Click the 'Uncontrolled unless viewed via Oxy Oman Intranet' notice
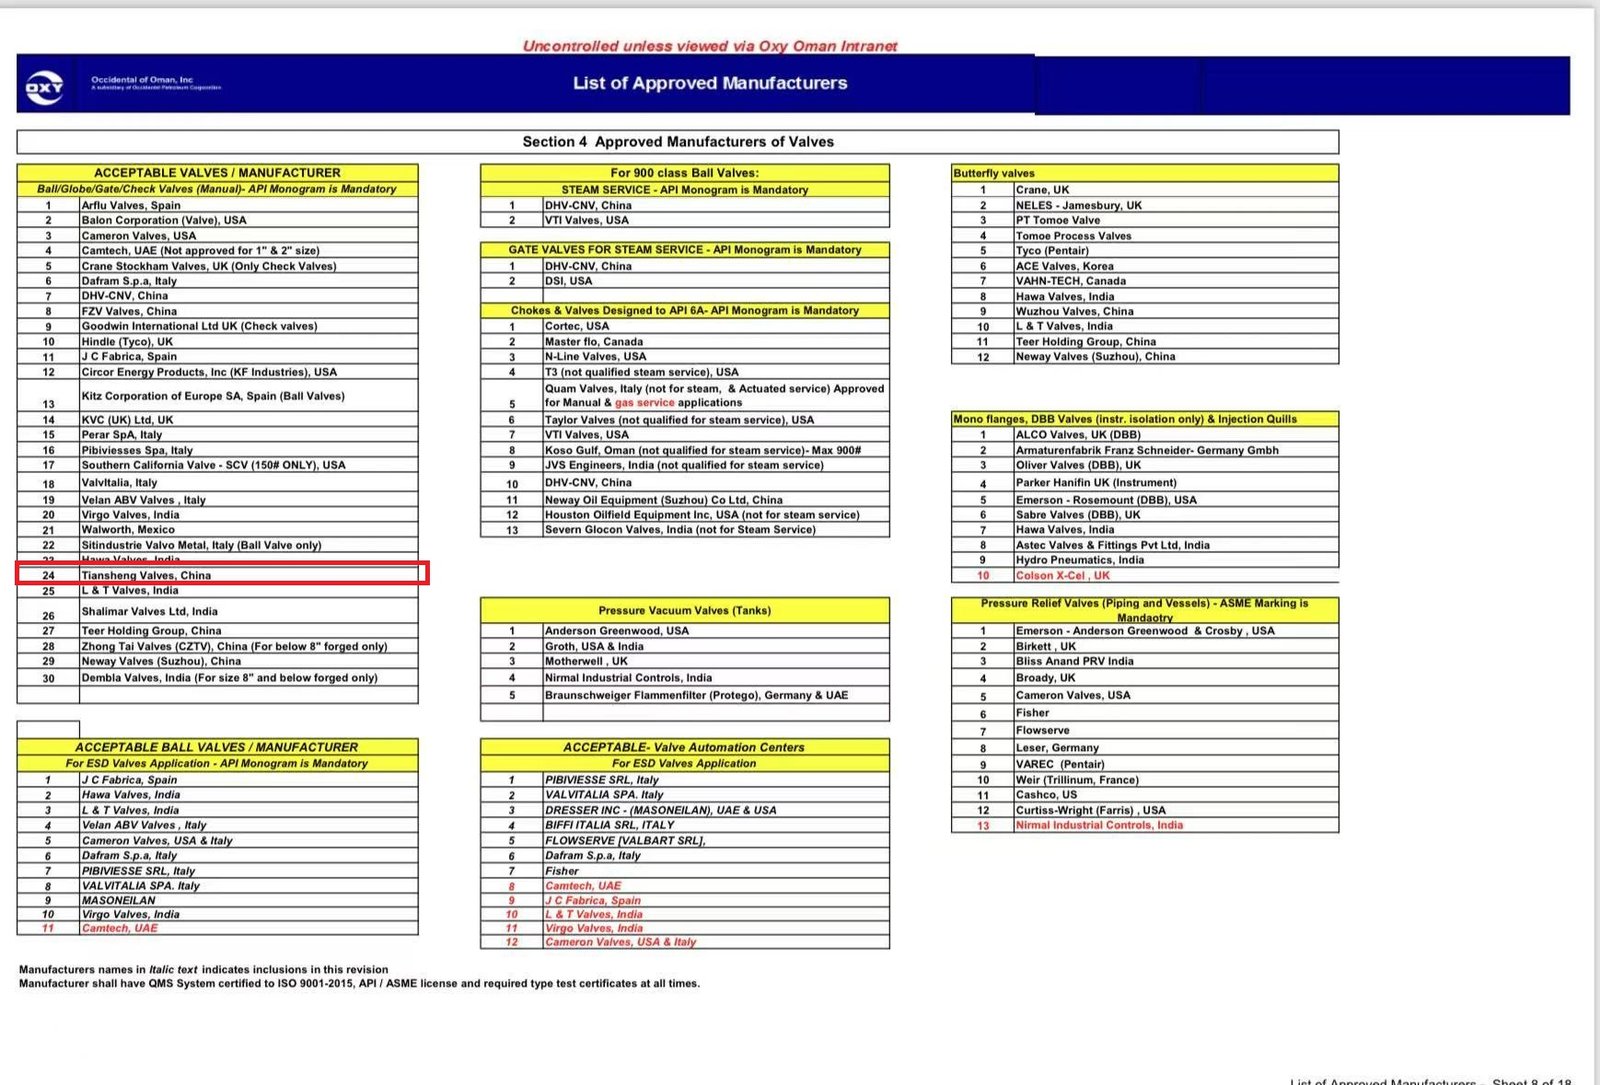The image size is (1600, 1085). [x=710, y=46]
